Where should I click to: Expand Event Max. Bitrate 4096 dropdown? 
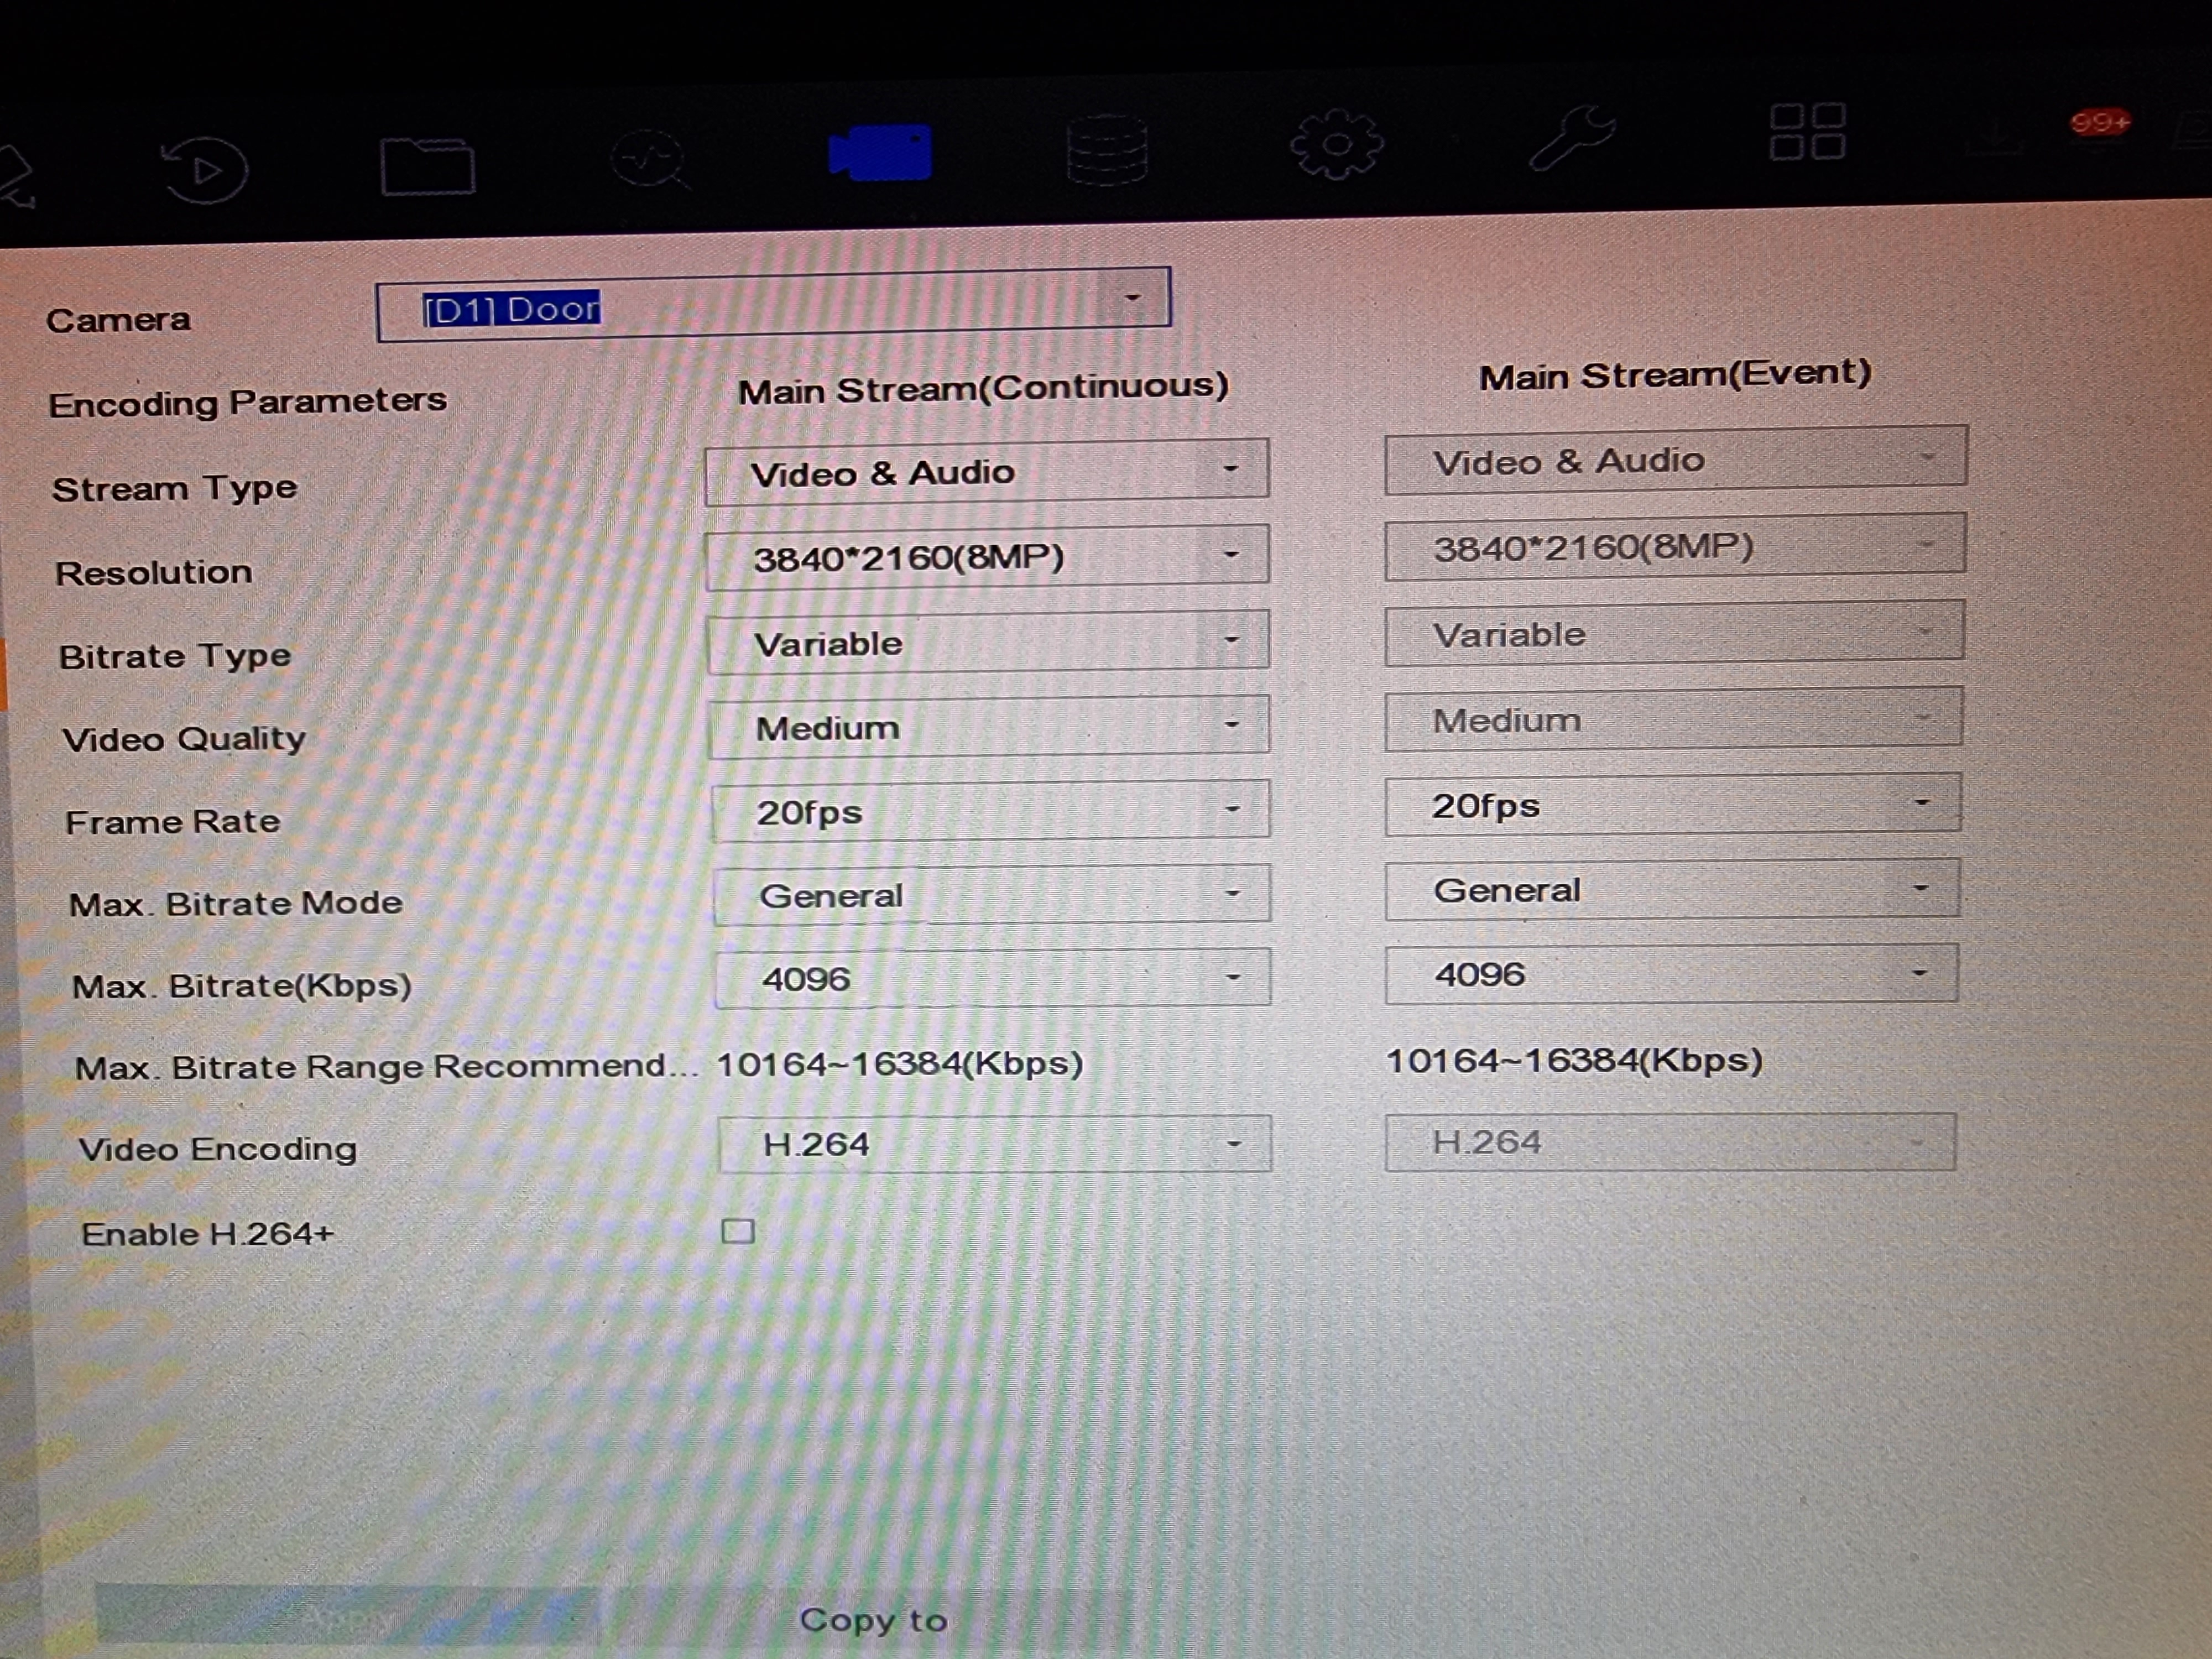click(x=1918, y=973)
